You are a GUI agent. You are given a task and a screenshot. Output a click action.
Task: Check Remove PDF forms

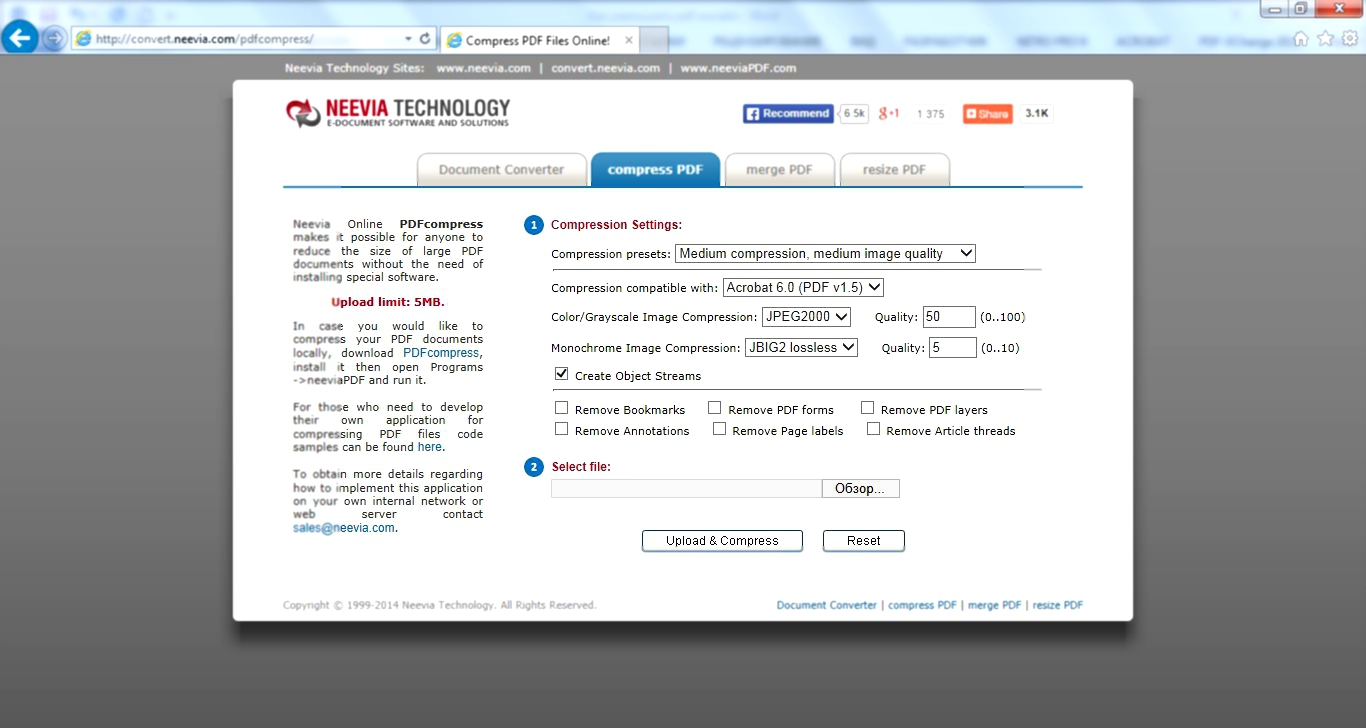pos(715,408)
